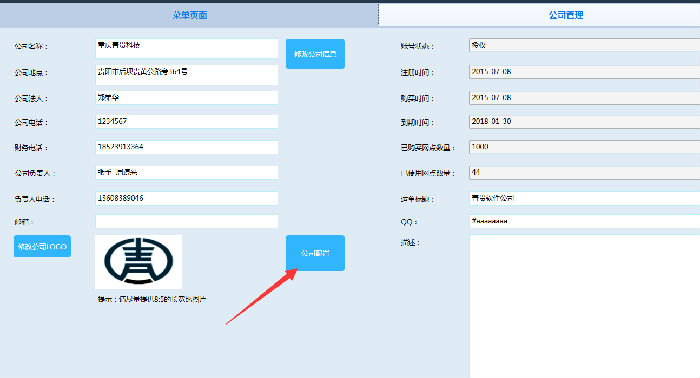
Task: Focus the 公司地址 input field
Action: [187, 75]
